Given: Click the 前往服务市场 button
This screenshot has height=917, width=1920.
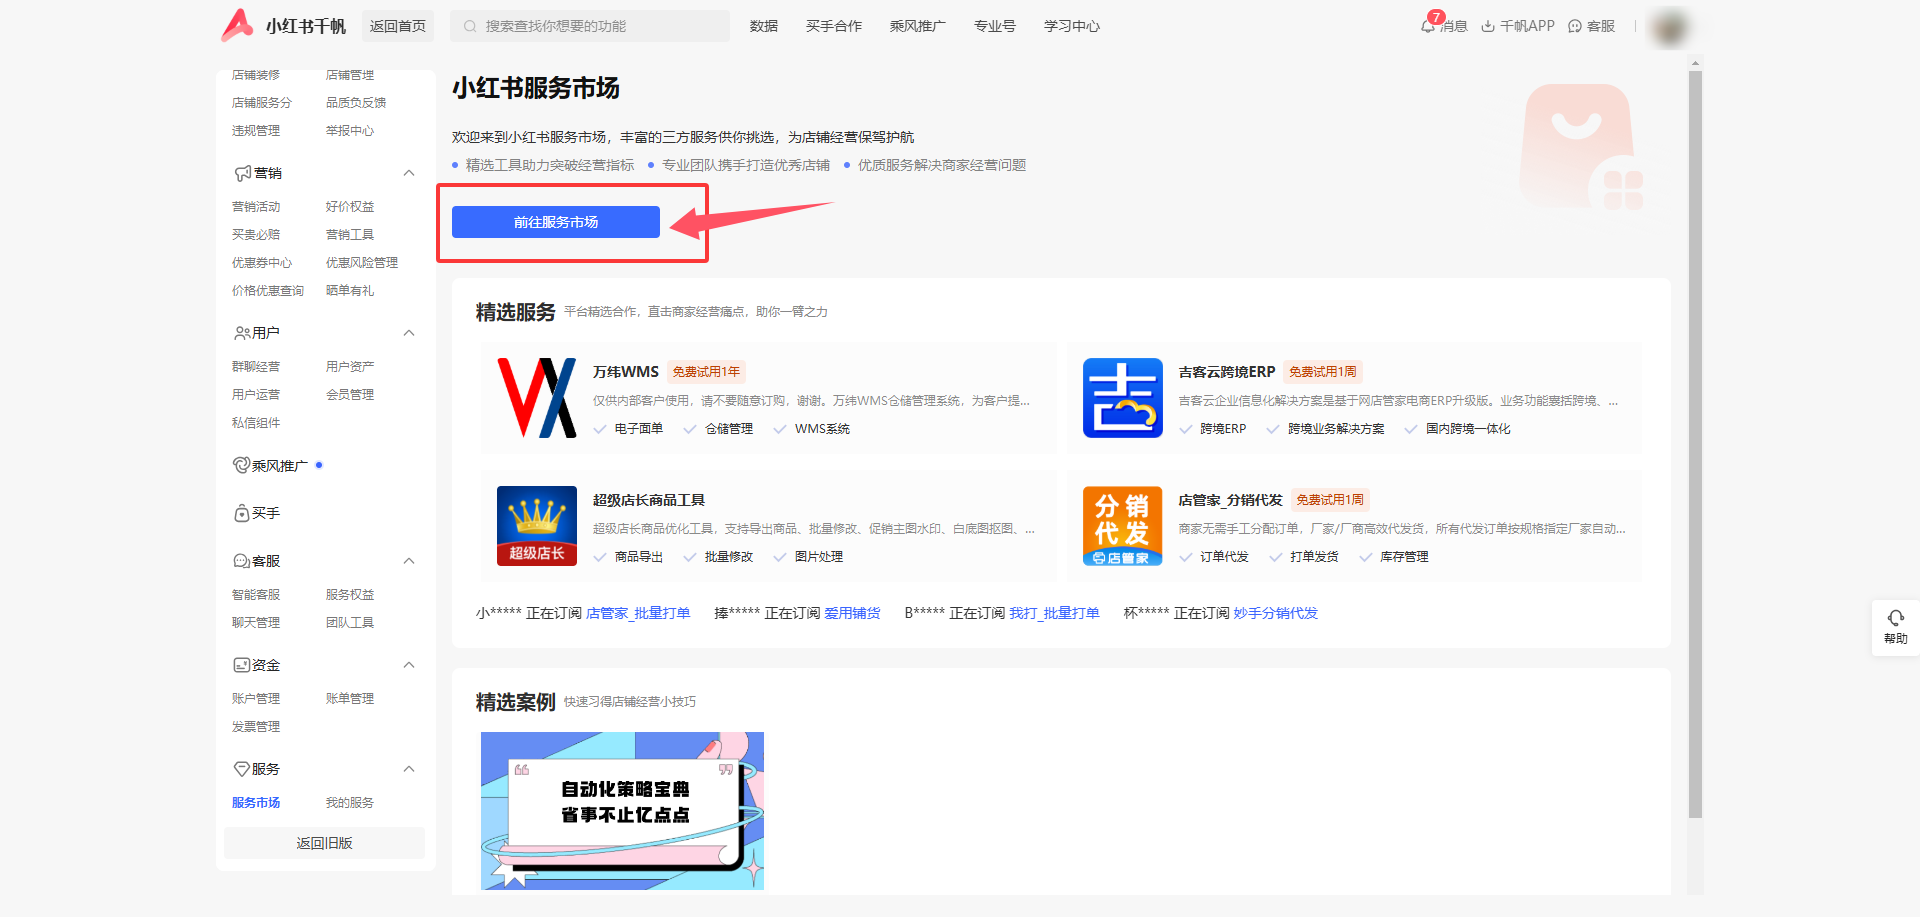Looking at the screenshot, I should click(556, 222).
